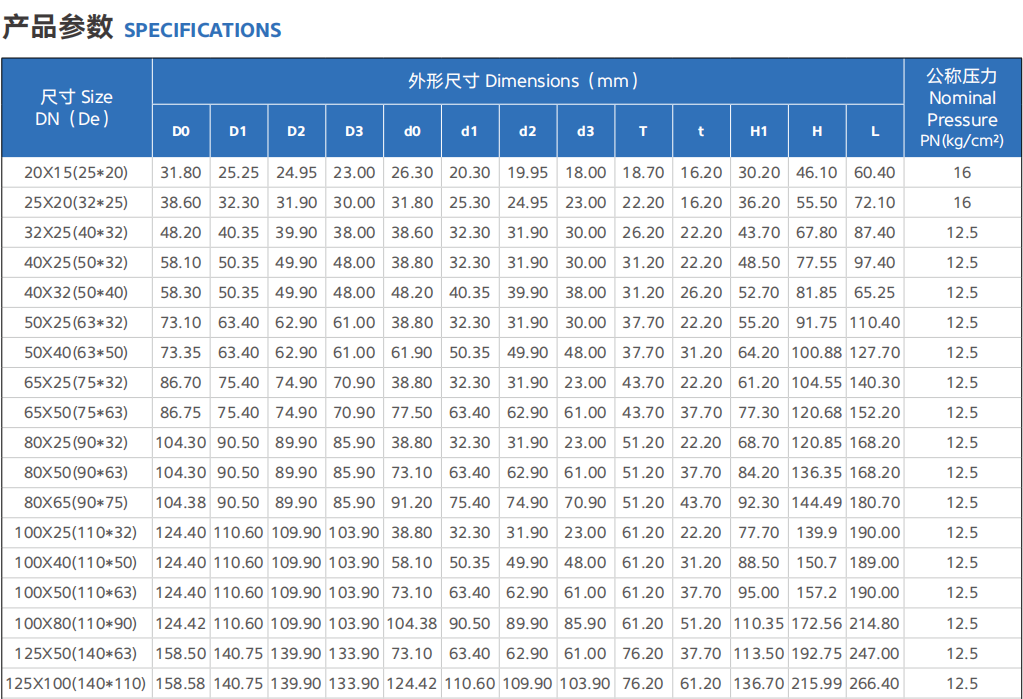Screen dimensions: 1023x699
Task: Click the row label 80X50(90*63)
Action: tap(76, 473)
